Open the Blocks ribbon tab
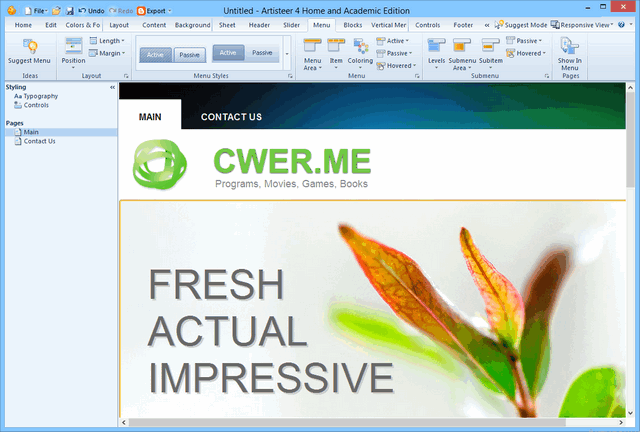This screenshot has height=432, width=640. click(353, 25)
